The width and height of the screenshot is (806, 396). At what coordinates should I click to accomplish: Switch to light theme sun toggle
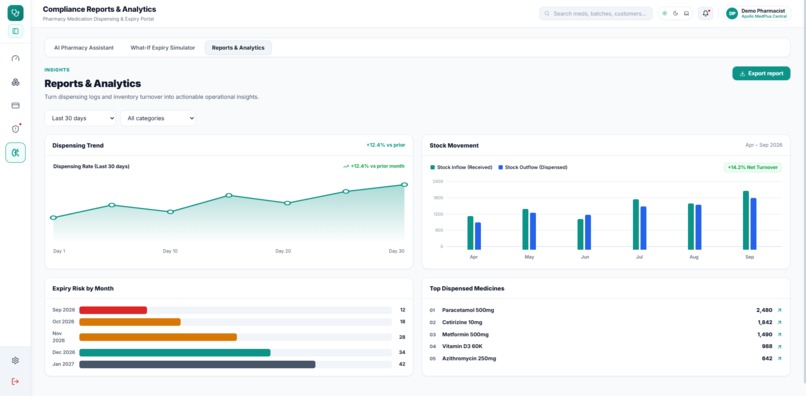pyautogui.click(x=664, y=13)
